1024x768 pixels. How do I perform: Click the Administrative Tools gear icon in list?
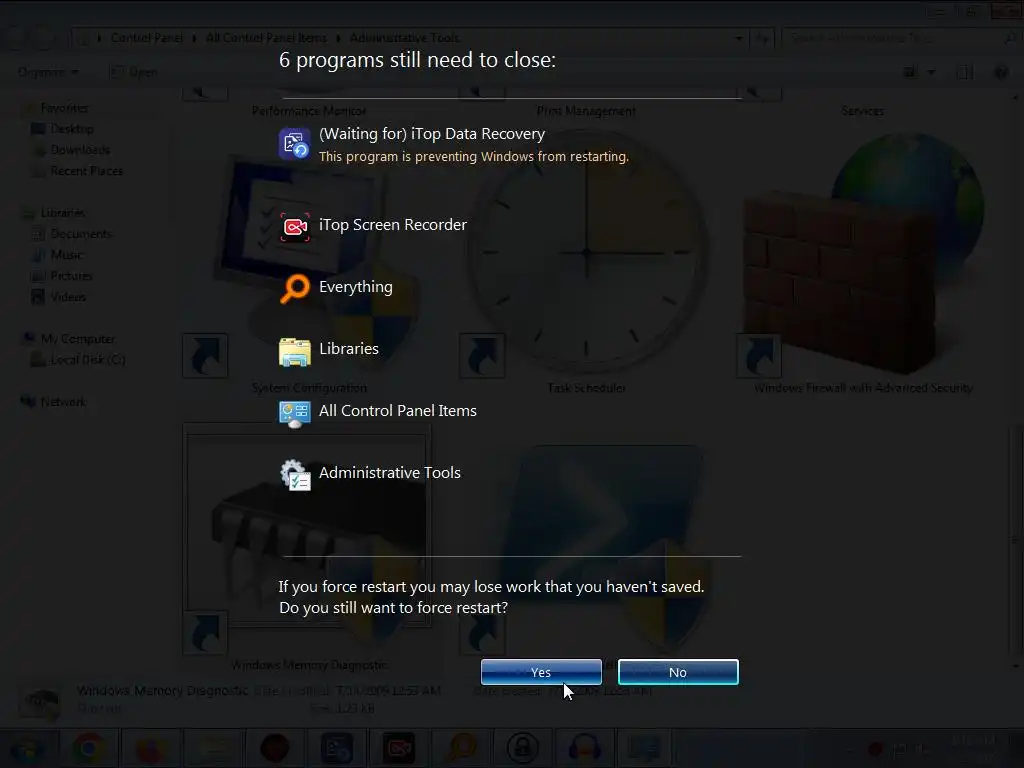click(295, 475)
